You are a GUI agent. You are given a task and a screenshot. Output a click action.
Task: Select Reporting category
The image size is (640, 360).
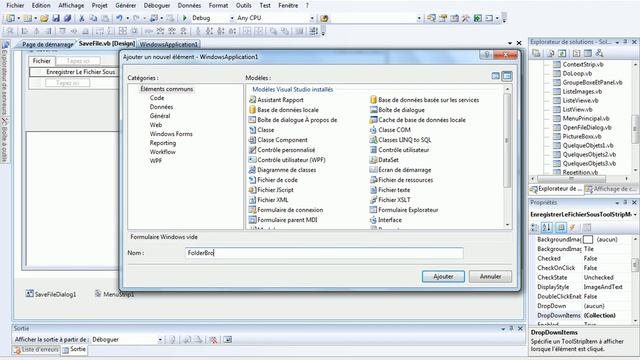[x=163, y=143]
